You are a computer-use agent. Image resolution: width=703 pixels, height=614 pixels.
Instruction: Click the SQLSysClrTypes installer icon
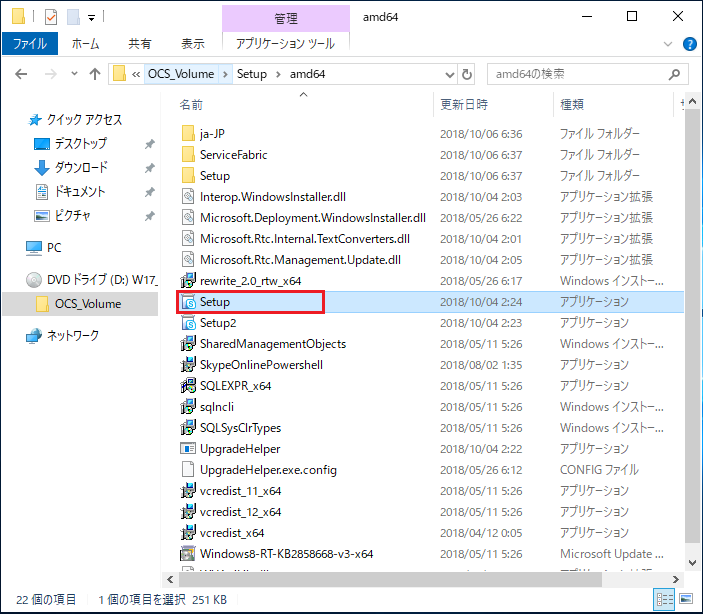click(x=188, y=428)
